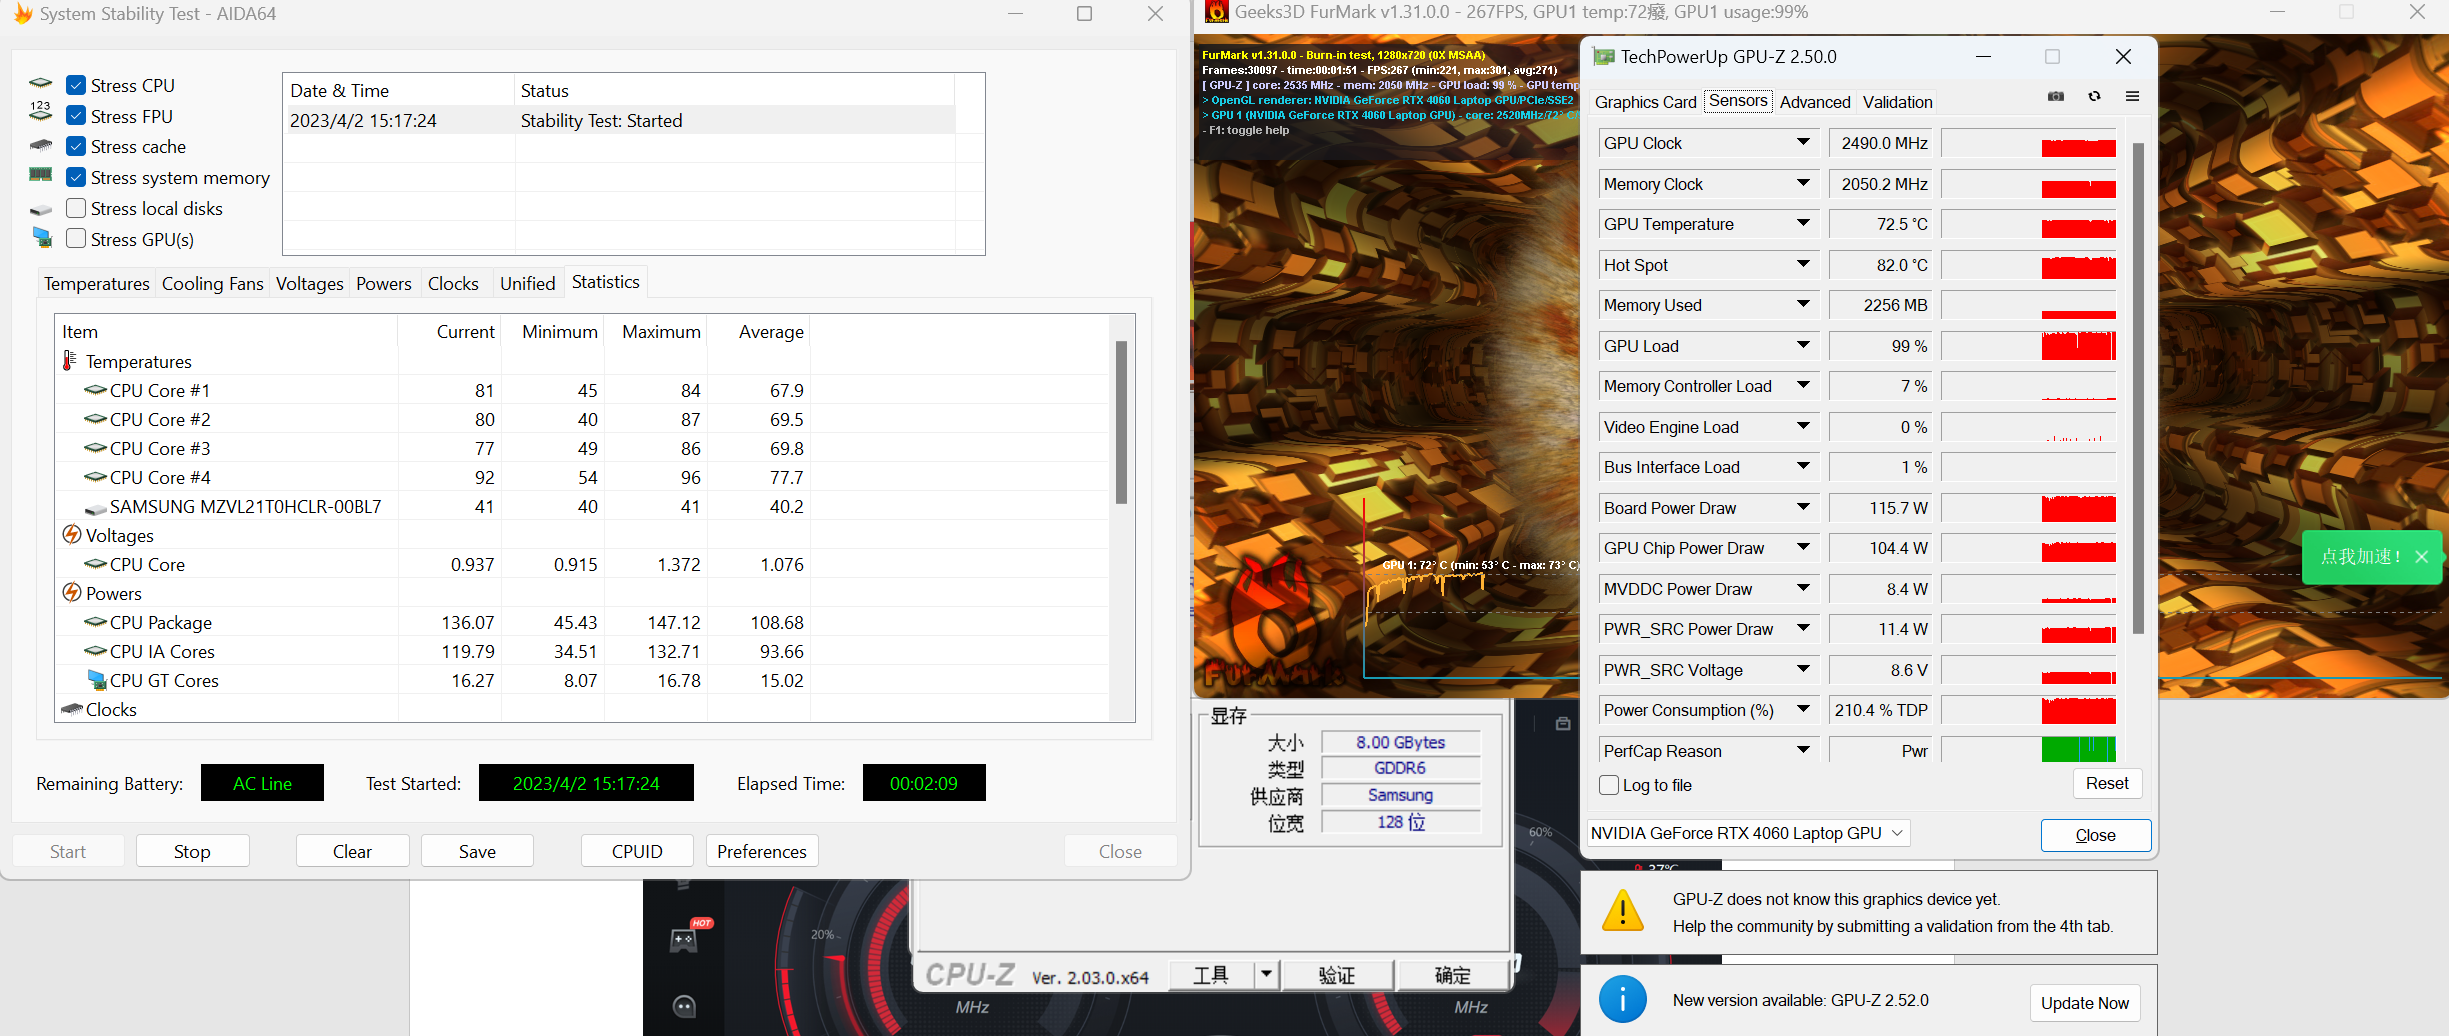Open the Power Consumption (%) dropdown
The width and height of the screenshot is (2449, 1036).
[x=1803, y=710]
